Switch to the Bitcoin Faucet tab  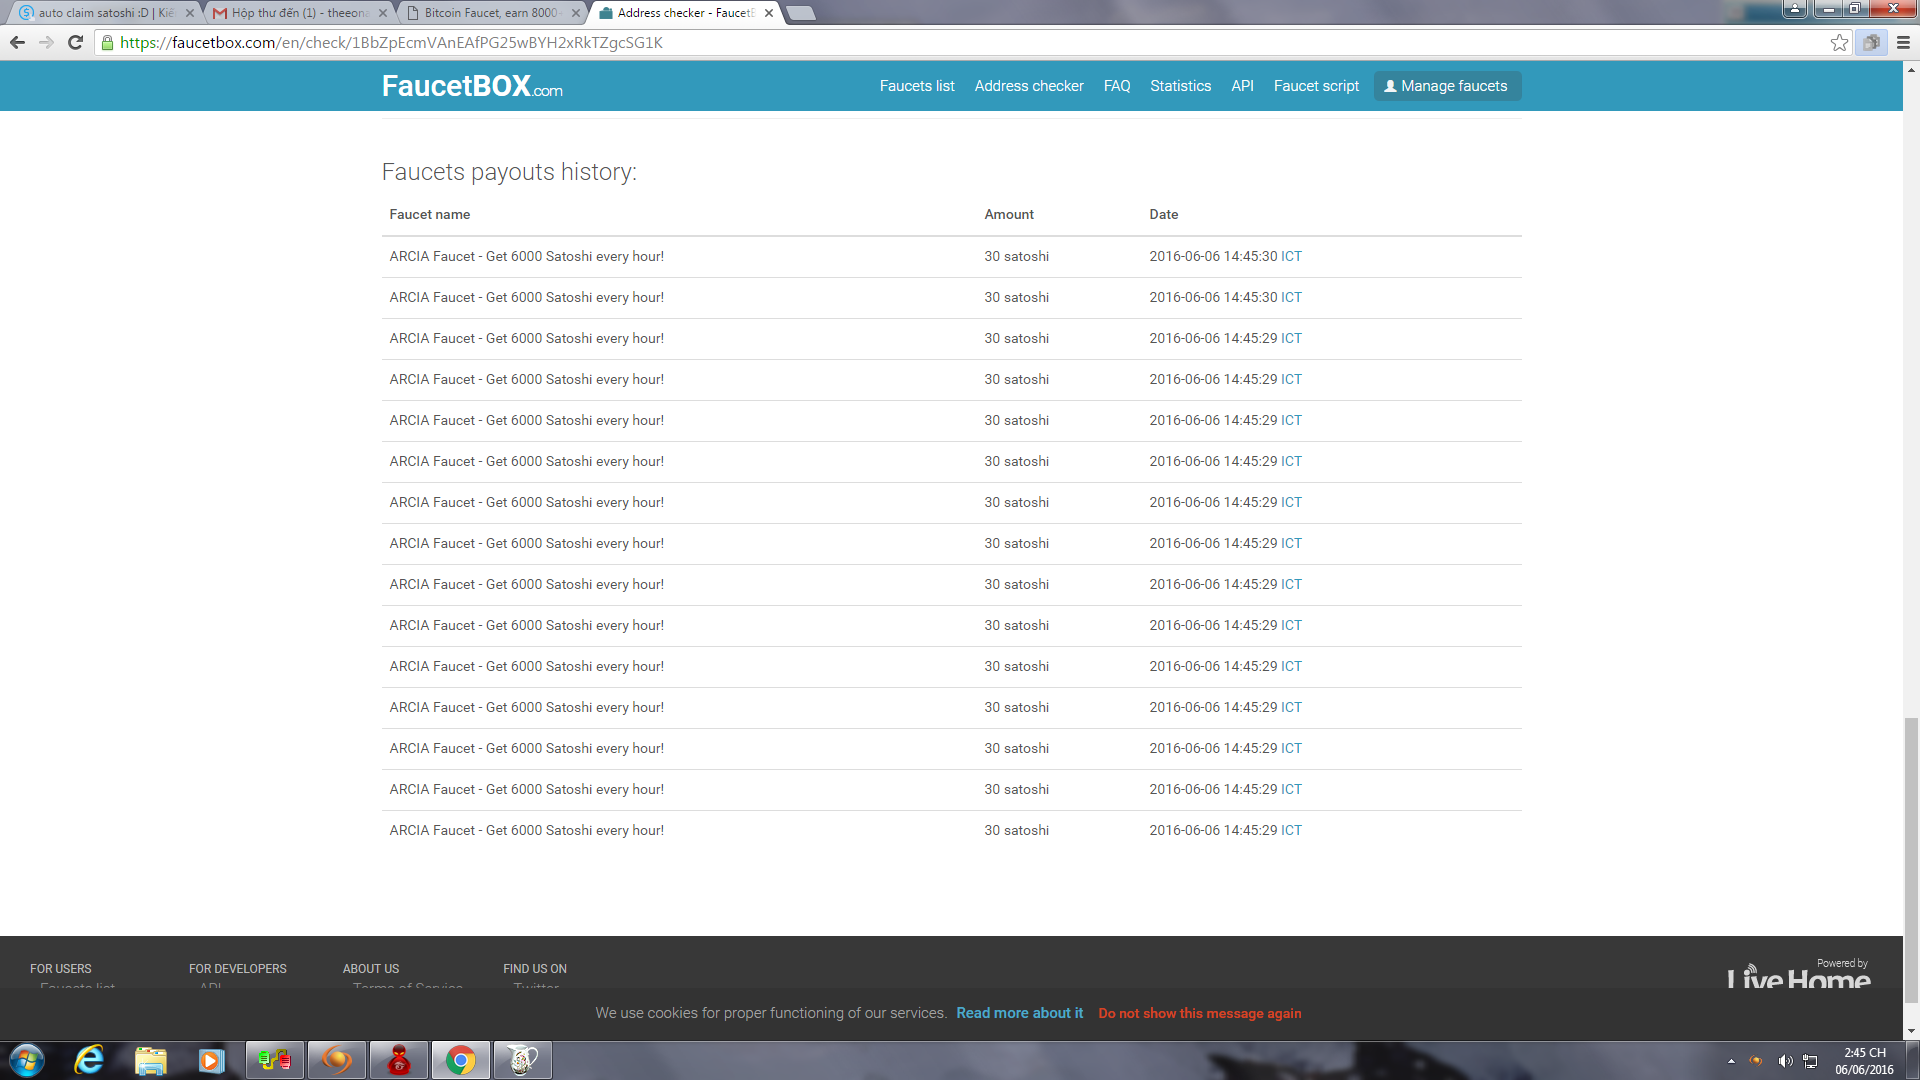(490, 13)
